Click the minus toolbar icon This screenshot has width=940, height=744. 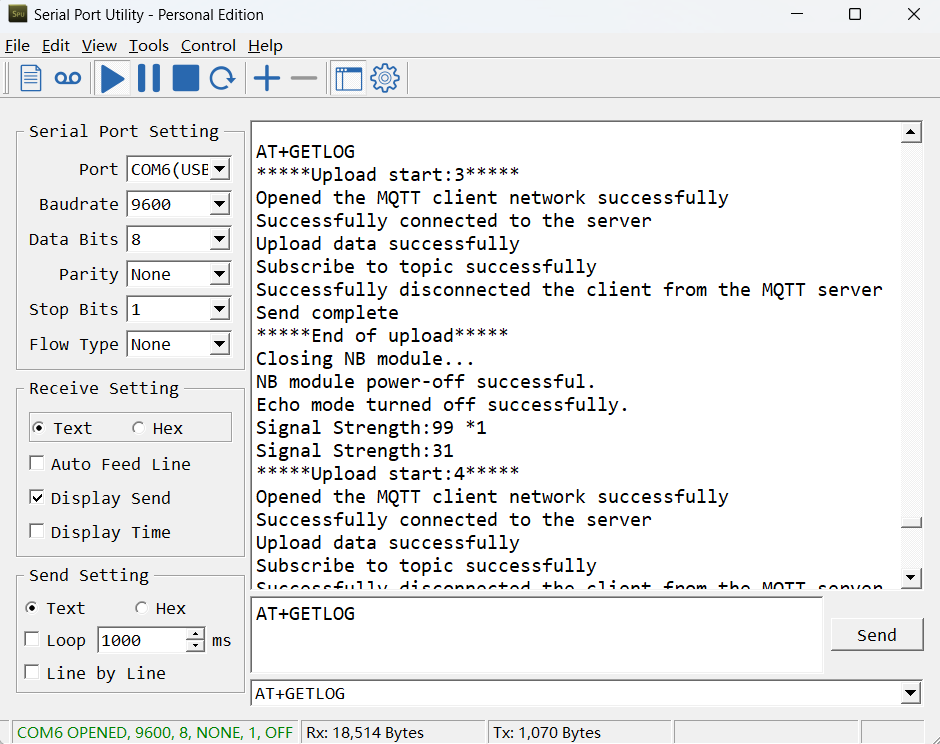pyautogui.click(x=304, y=78)
